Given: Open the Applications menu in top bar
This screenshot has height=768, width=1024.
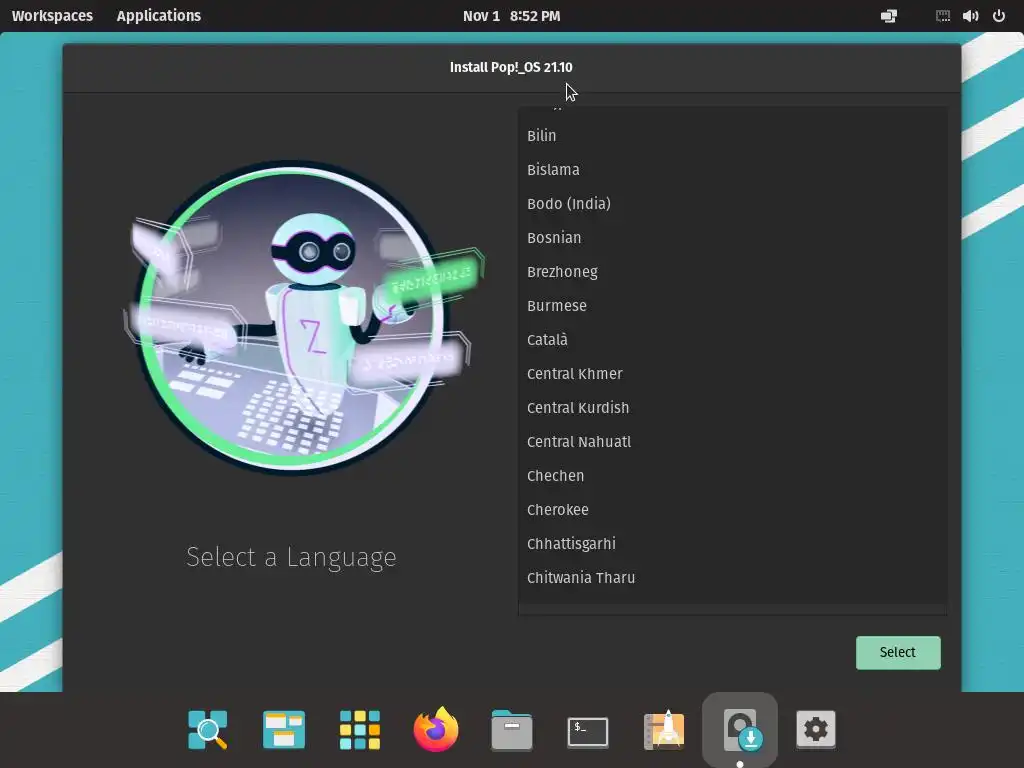Looking at the screenshot, I should pyautogui.click(x=159, y=16).
